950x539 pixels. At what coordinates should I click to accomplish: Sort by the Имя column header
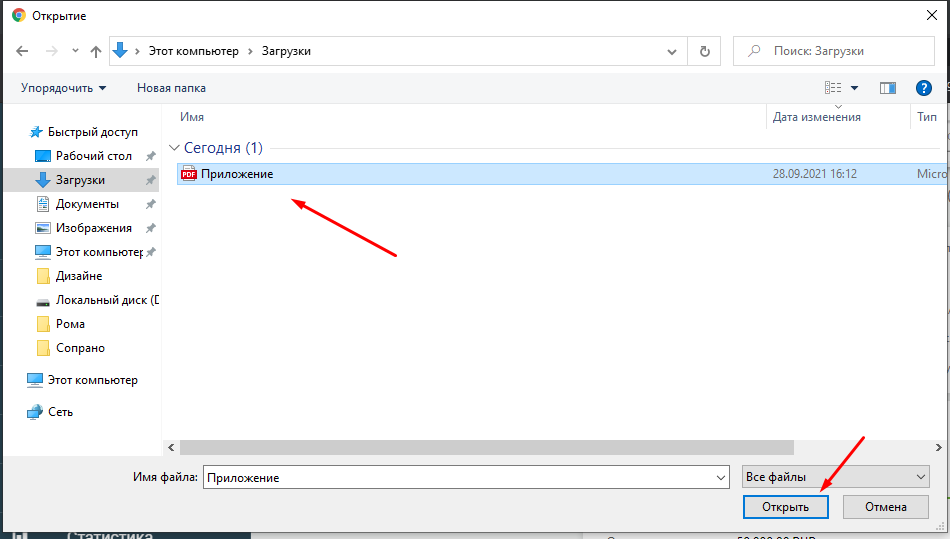tap(192, 117)
